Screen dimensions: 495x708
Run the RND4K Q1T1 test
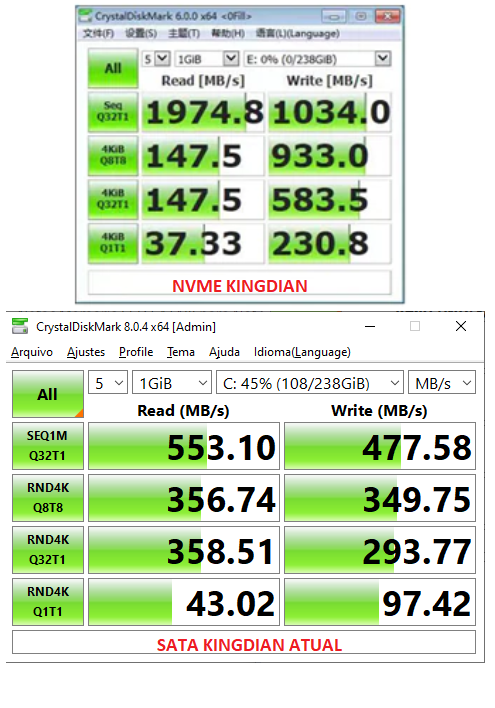(48, 602)
